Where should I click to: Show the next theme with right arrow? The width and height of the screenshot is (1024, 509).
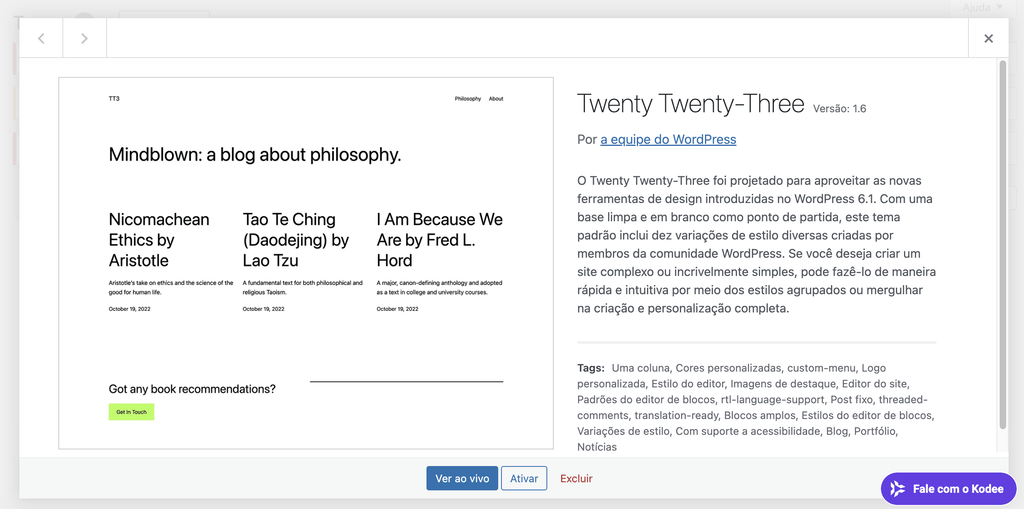coord(84,38)
